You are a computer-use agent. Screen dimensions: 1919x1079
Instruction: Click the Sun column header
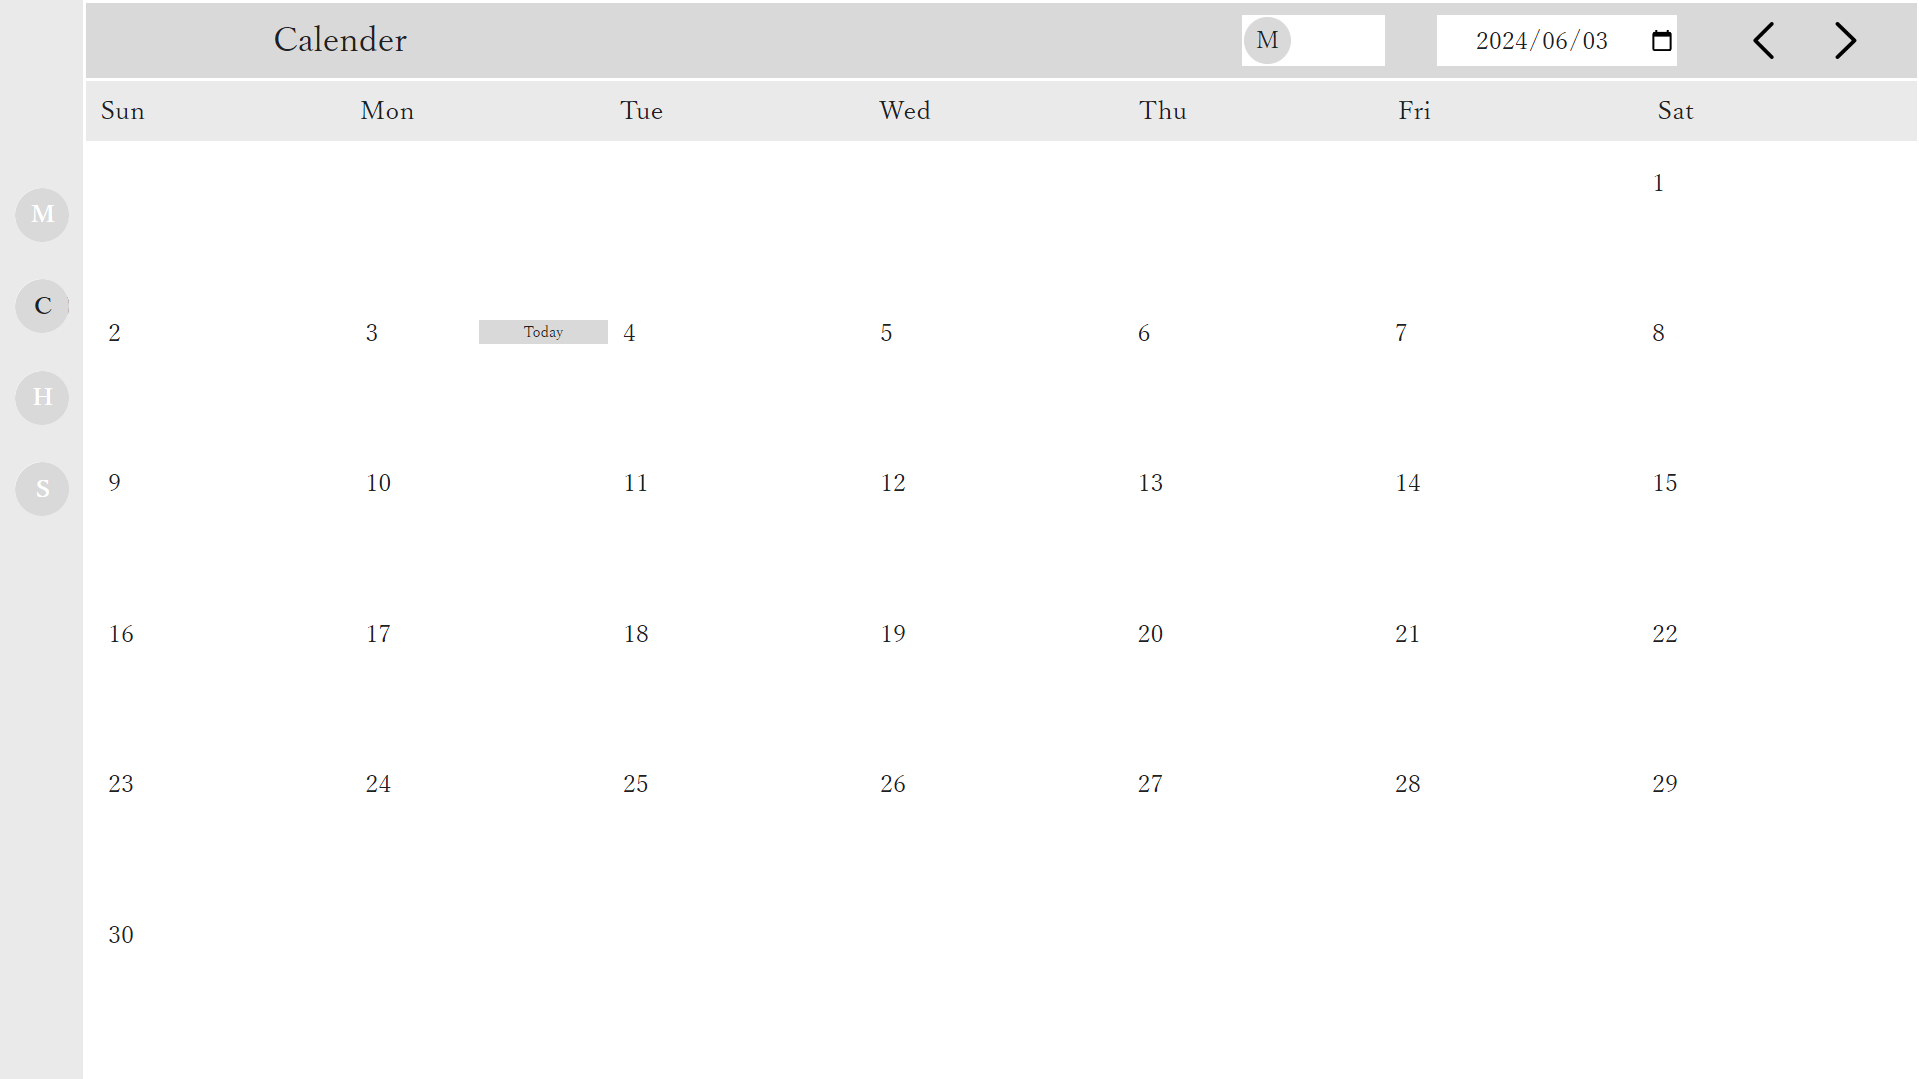click(x=123, y=111)
